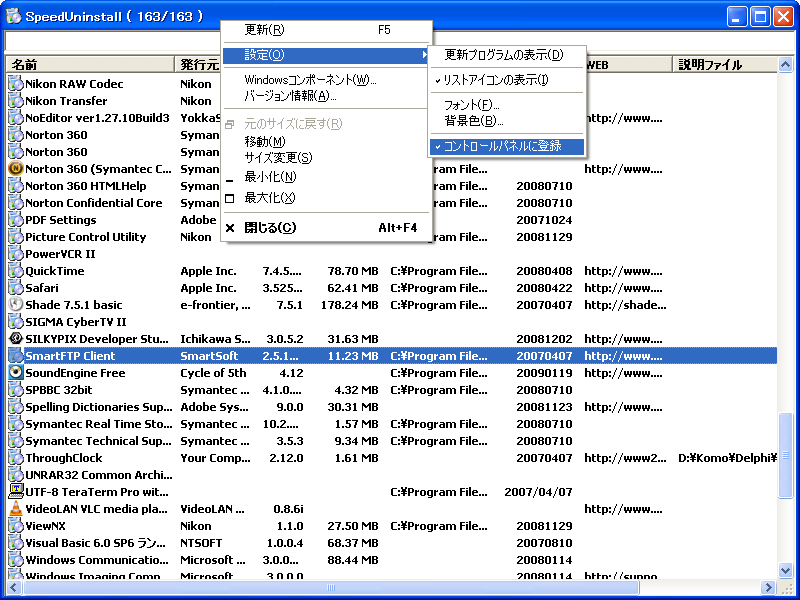Choose 最小化(N) from the system menu

tap(327, 177)
